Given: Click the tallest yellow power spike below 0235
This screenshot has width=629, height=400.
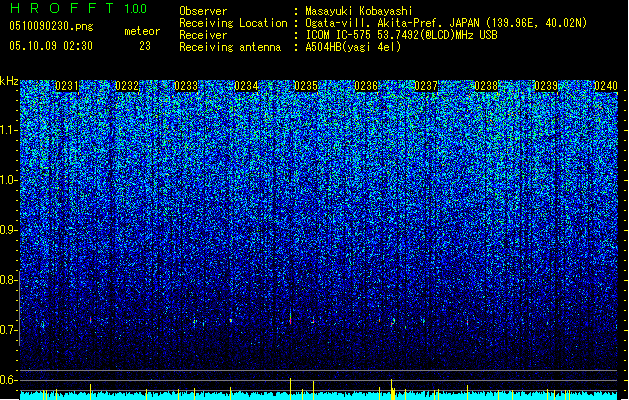Looking at the screenshot, I should pos(290,388).
